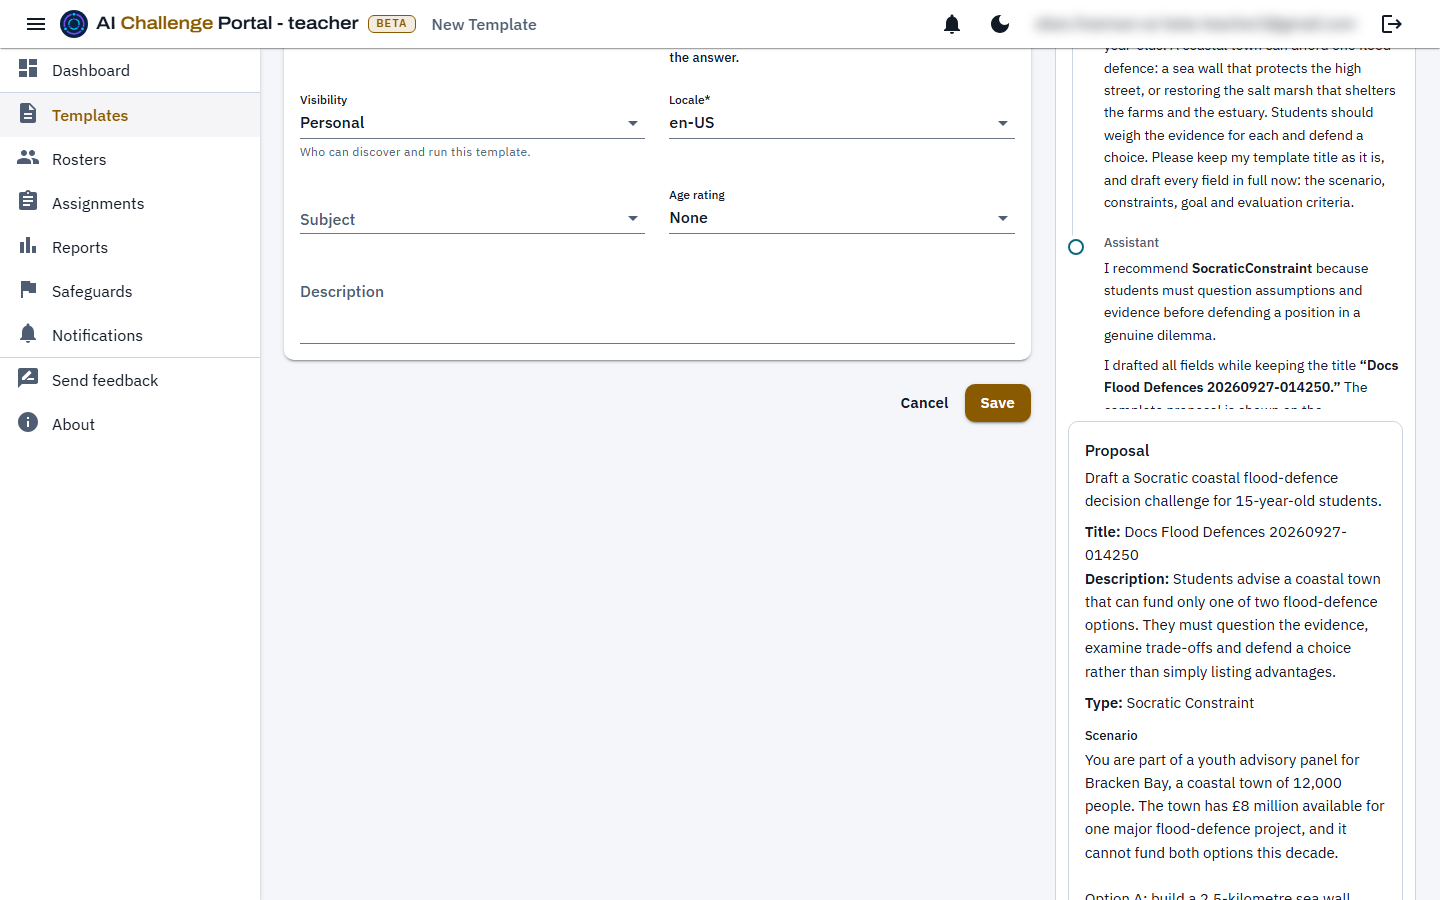The height and width of the screenshot is (900, 1440).
Task: Open Templates section
Action: click(130, 115)
